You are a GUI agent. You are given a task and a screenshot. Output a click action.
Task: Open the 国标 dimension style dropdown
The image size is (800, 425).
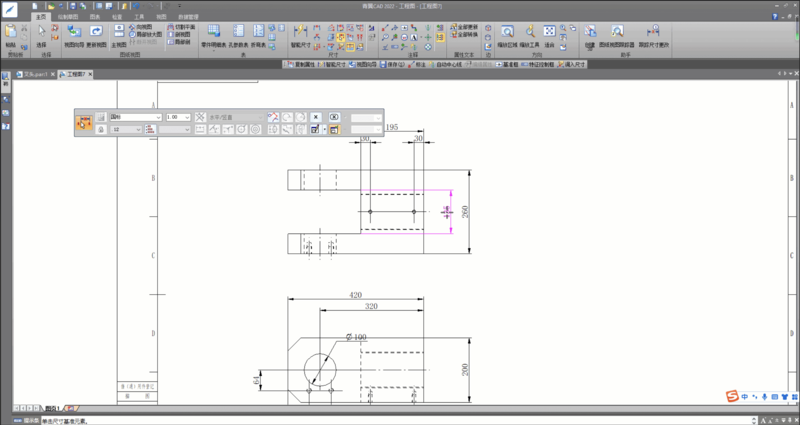(x=158, y=117)
